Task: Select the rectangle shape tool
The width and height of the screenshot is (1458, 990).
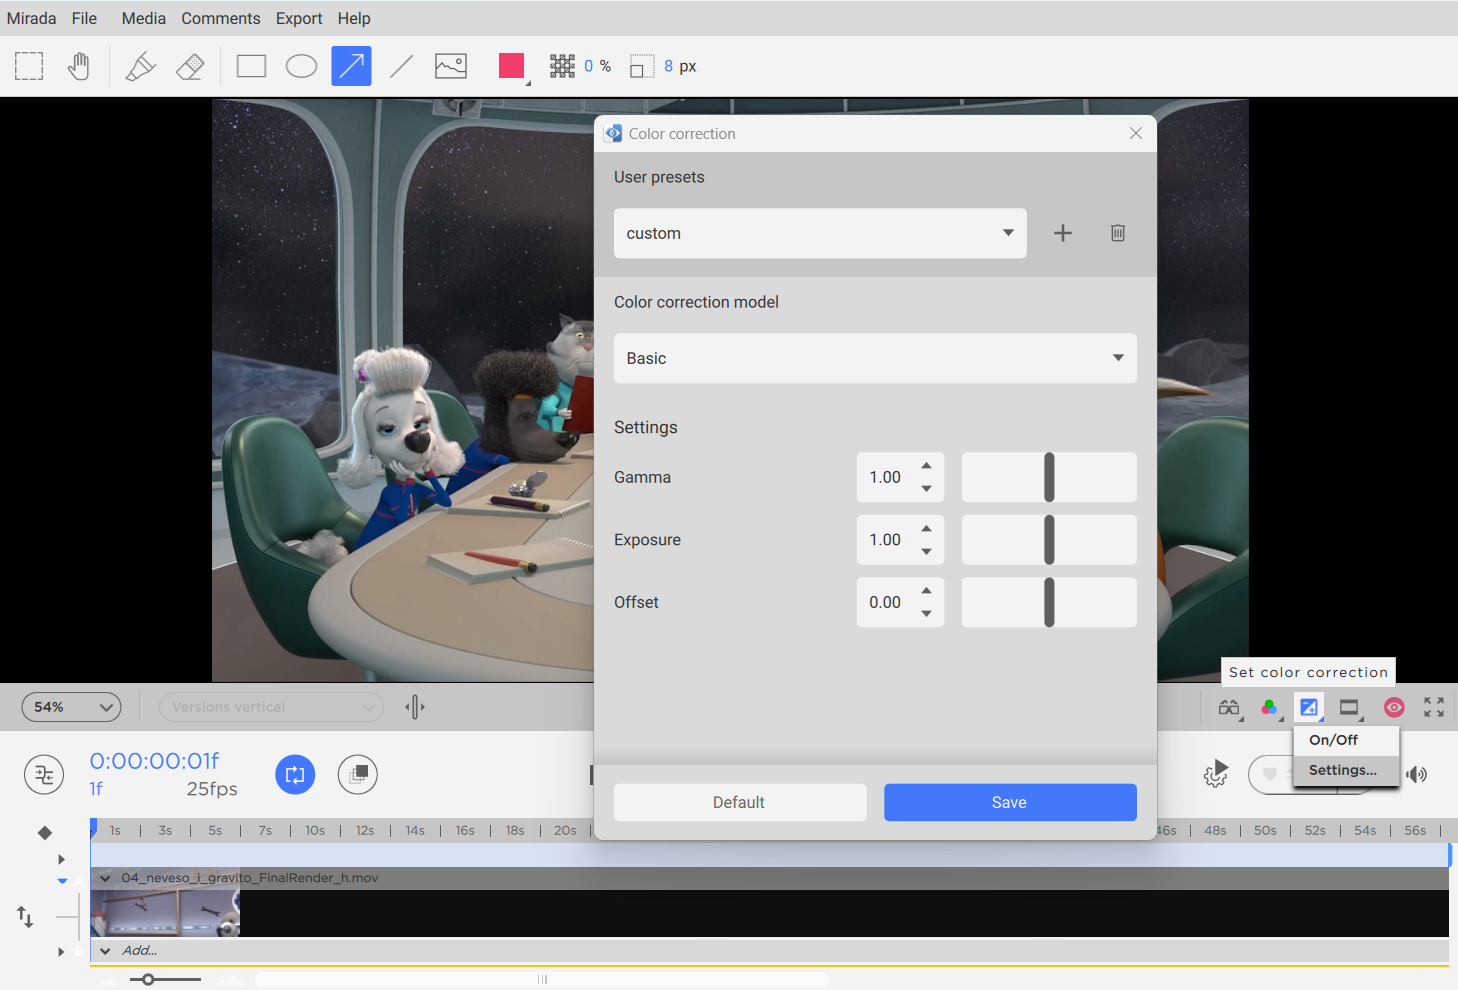Action: coord(251,66)
